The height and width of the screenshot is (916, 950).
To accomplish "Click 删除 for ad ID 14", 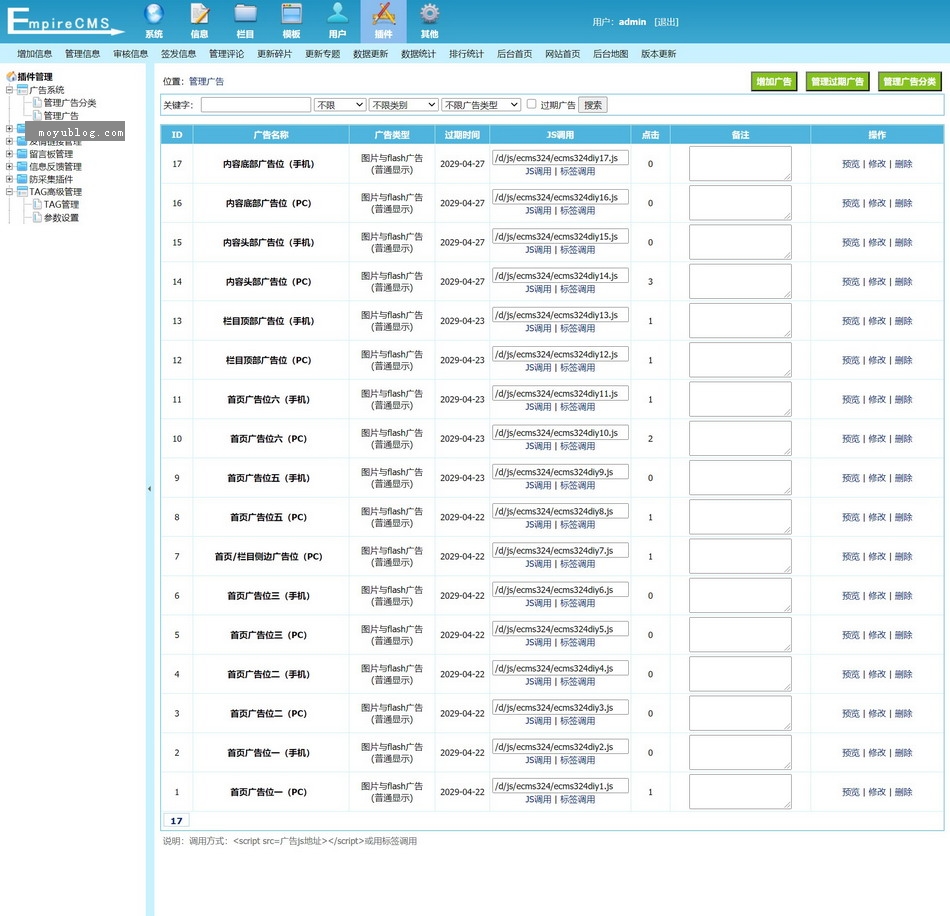I will [903, 282].
